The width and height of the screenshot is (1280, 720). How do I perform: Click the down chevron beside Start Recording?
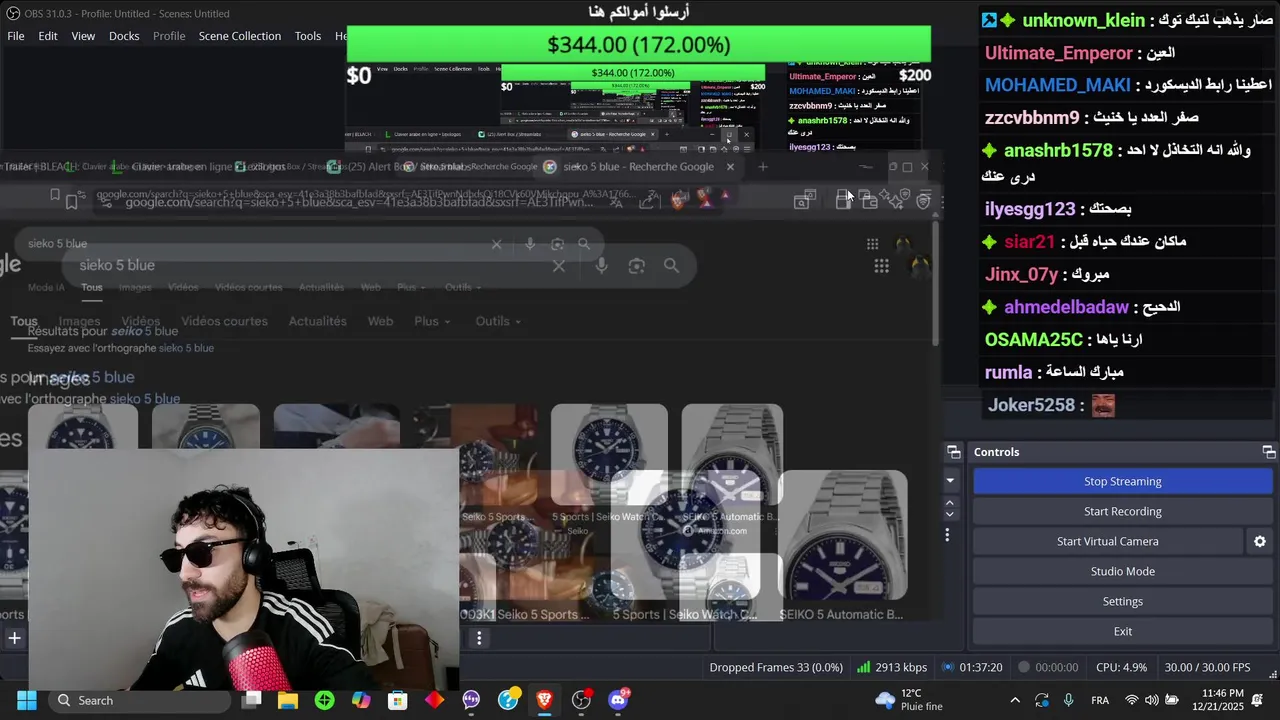pos(950,514)
